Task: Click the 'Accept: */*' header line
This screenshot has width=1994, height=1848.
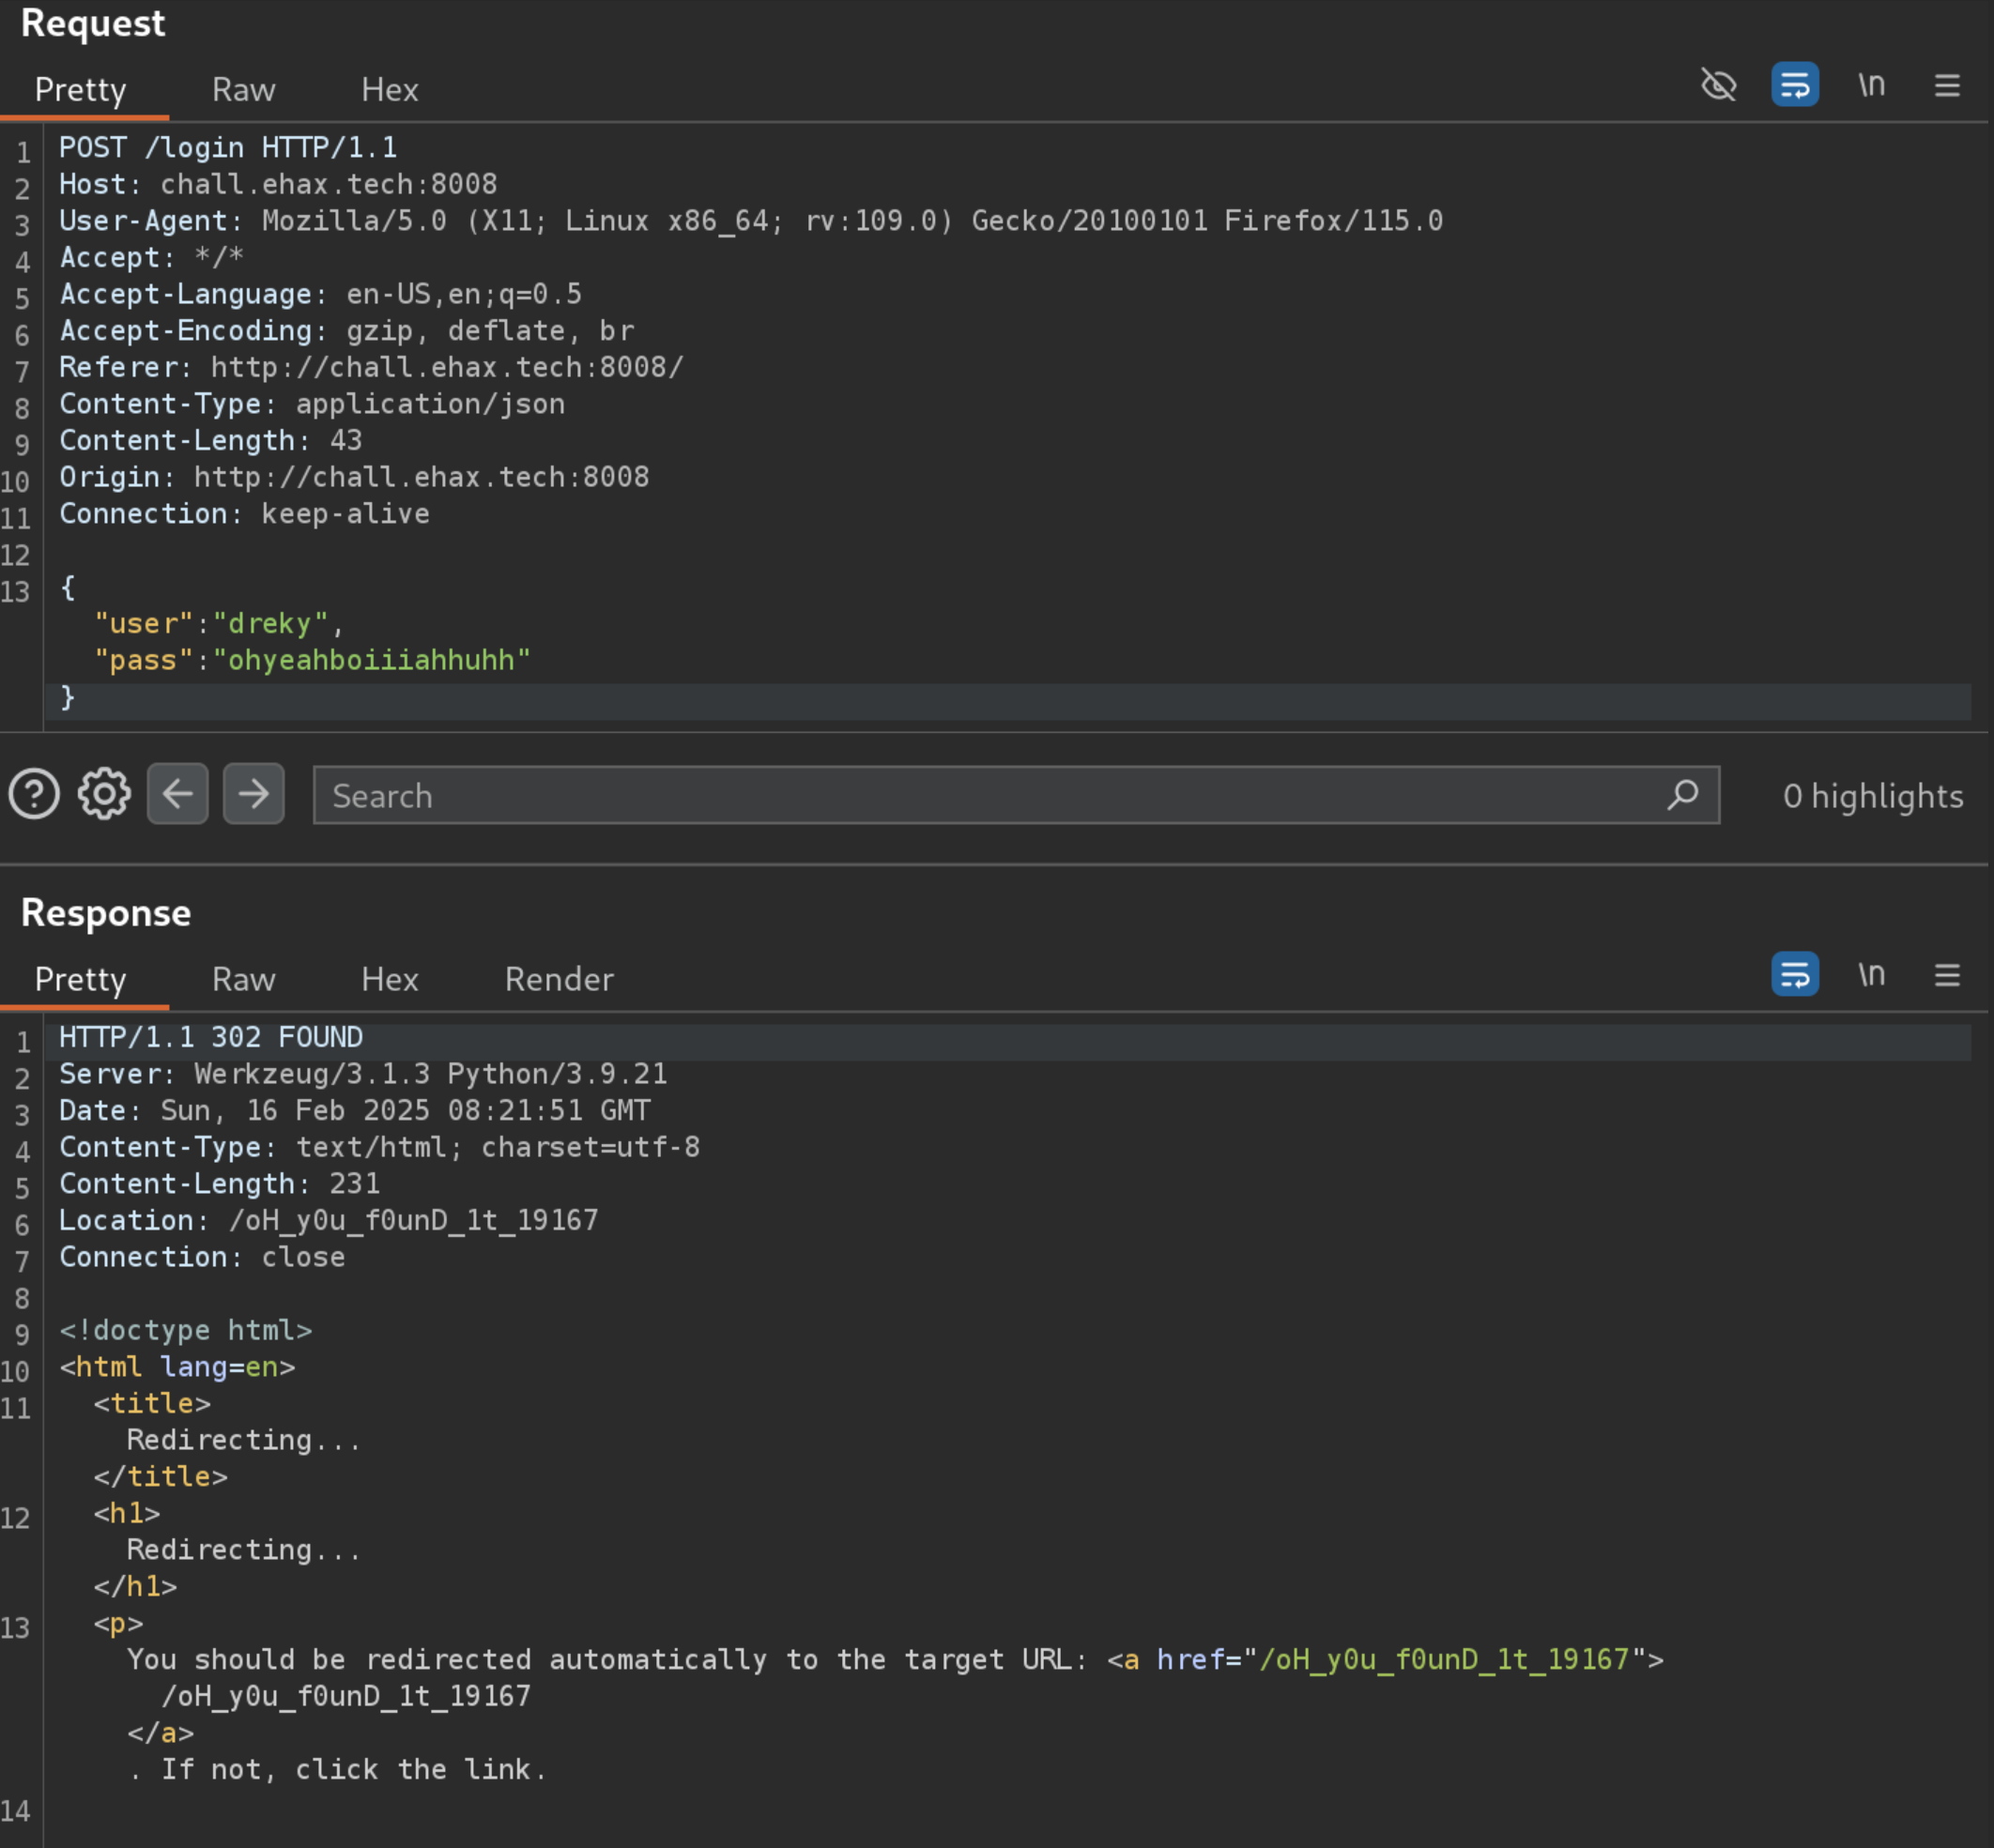Action: (x=151, y=258)
